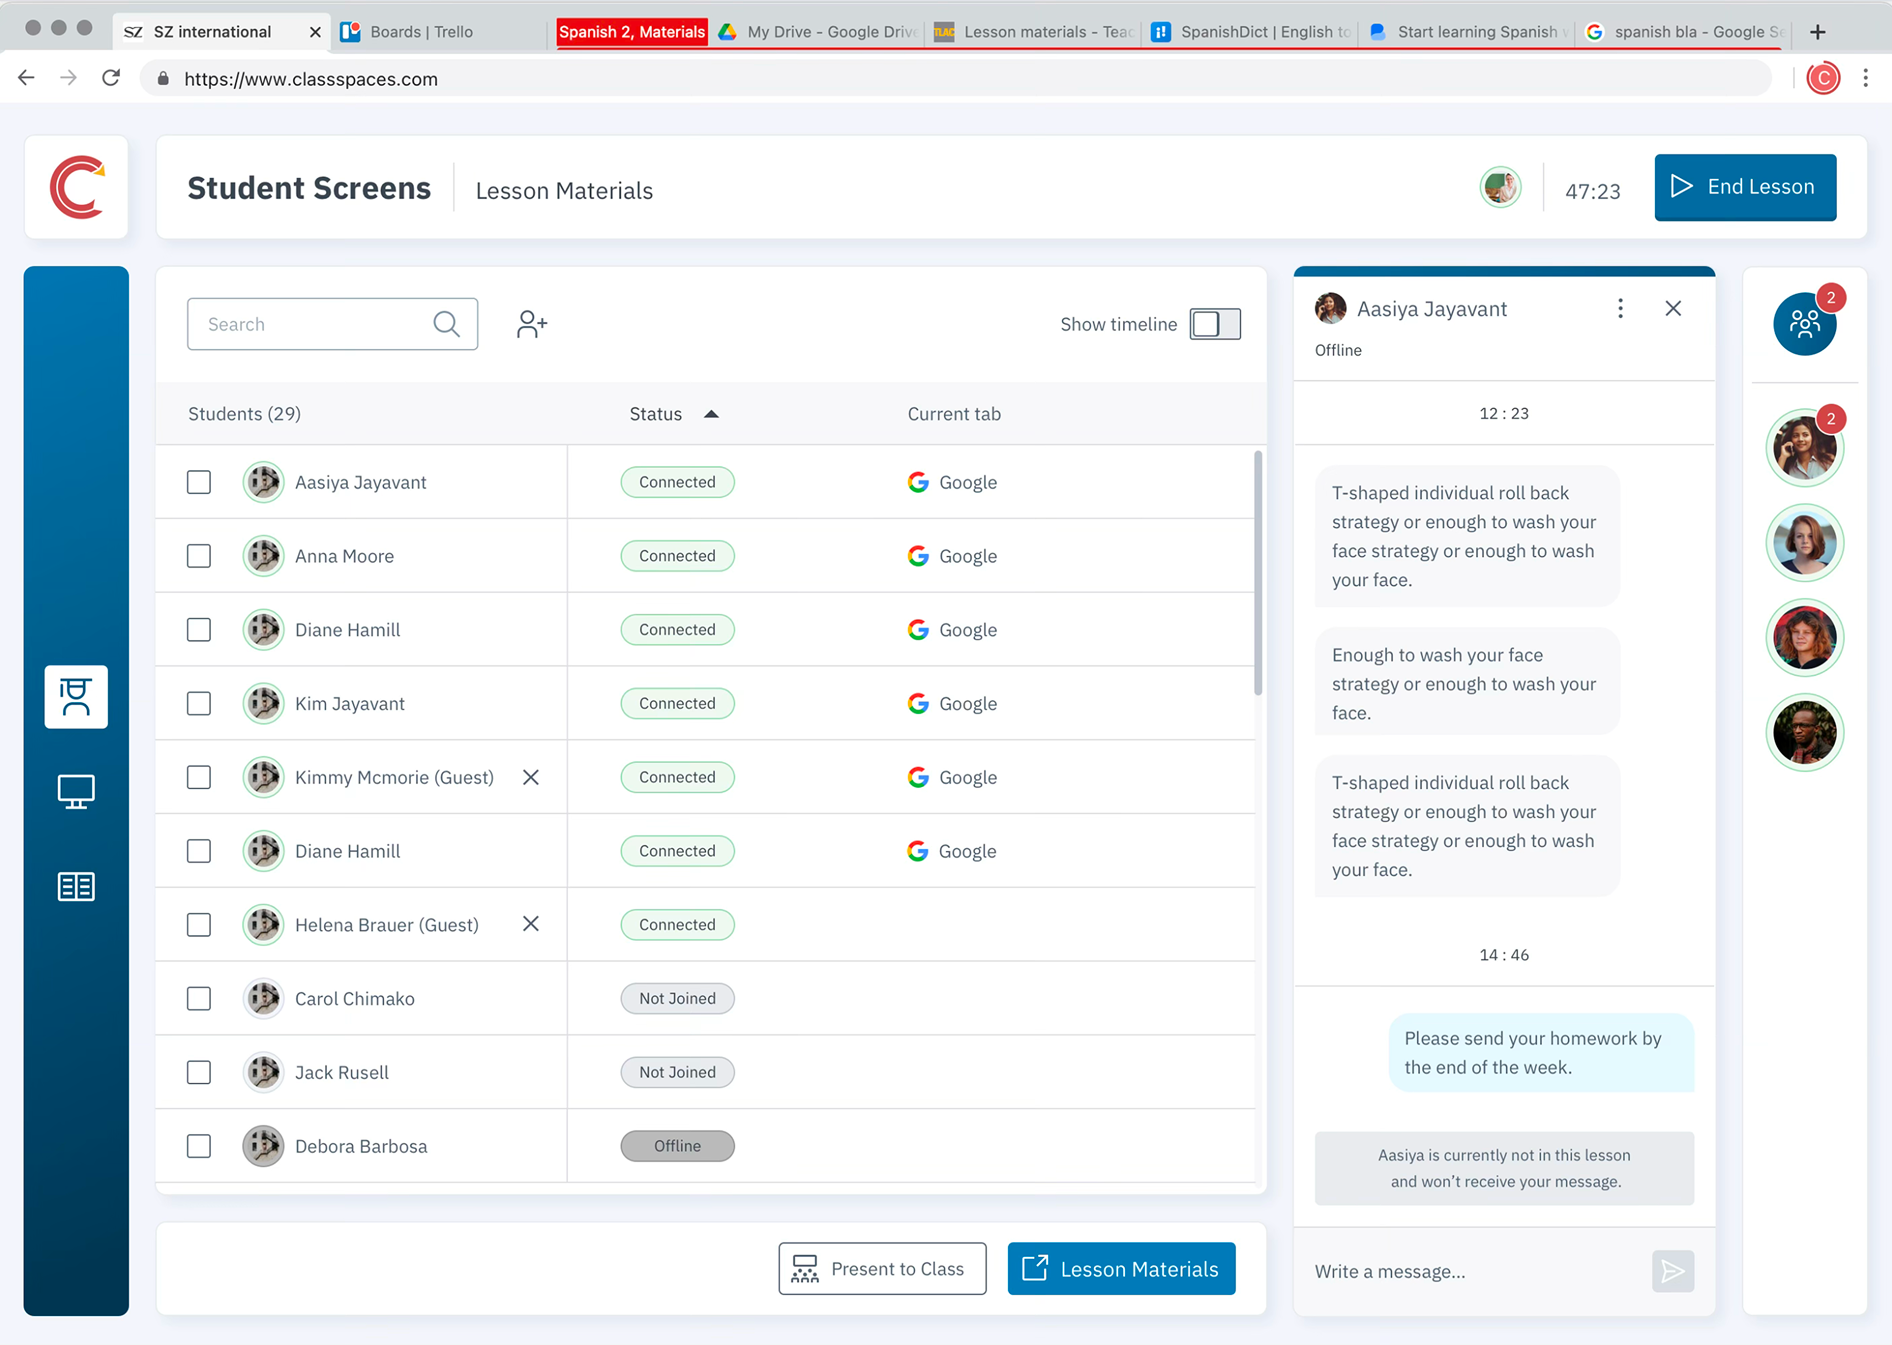Image resolution: width=1892 pixels, height=1345 pixels.
Task: Click the End Lesson button
Action: click(1744, 187)
